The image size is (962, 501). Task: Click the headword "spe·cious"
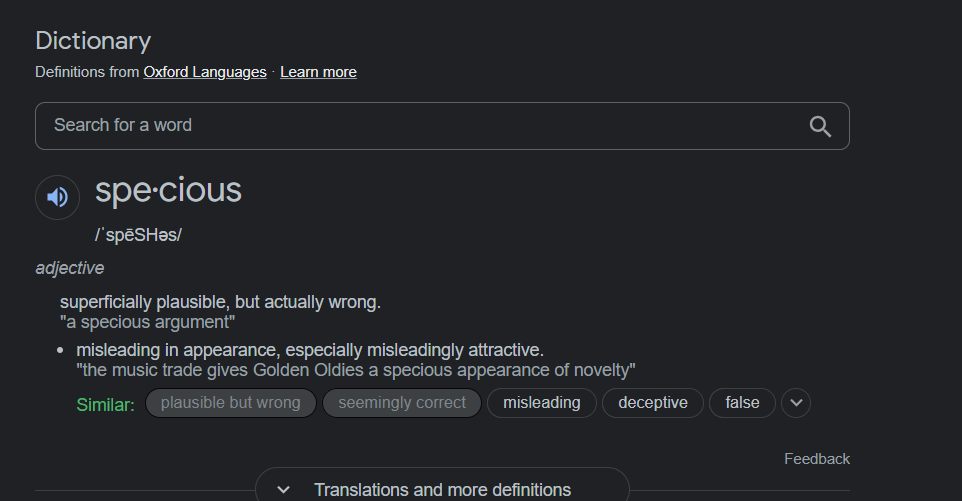tap(168, 190)
